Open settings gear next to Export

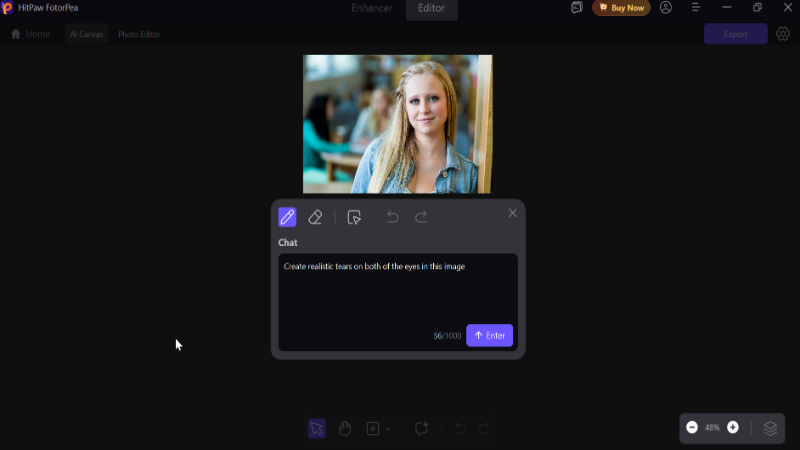coord(783,34)
